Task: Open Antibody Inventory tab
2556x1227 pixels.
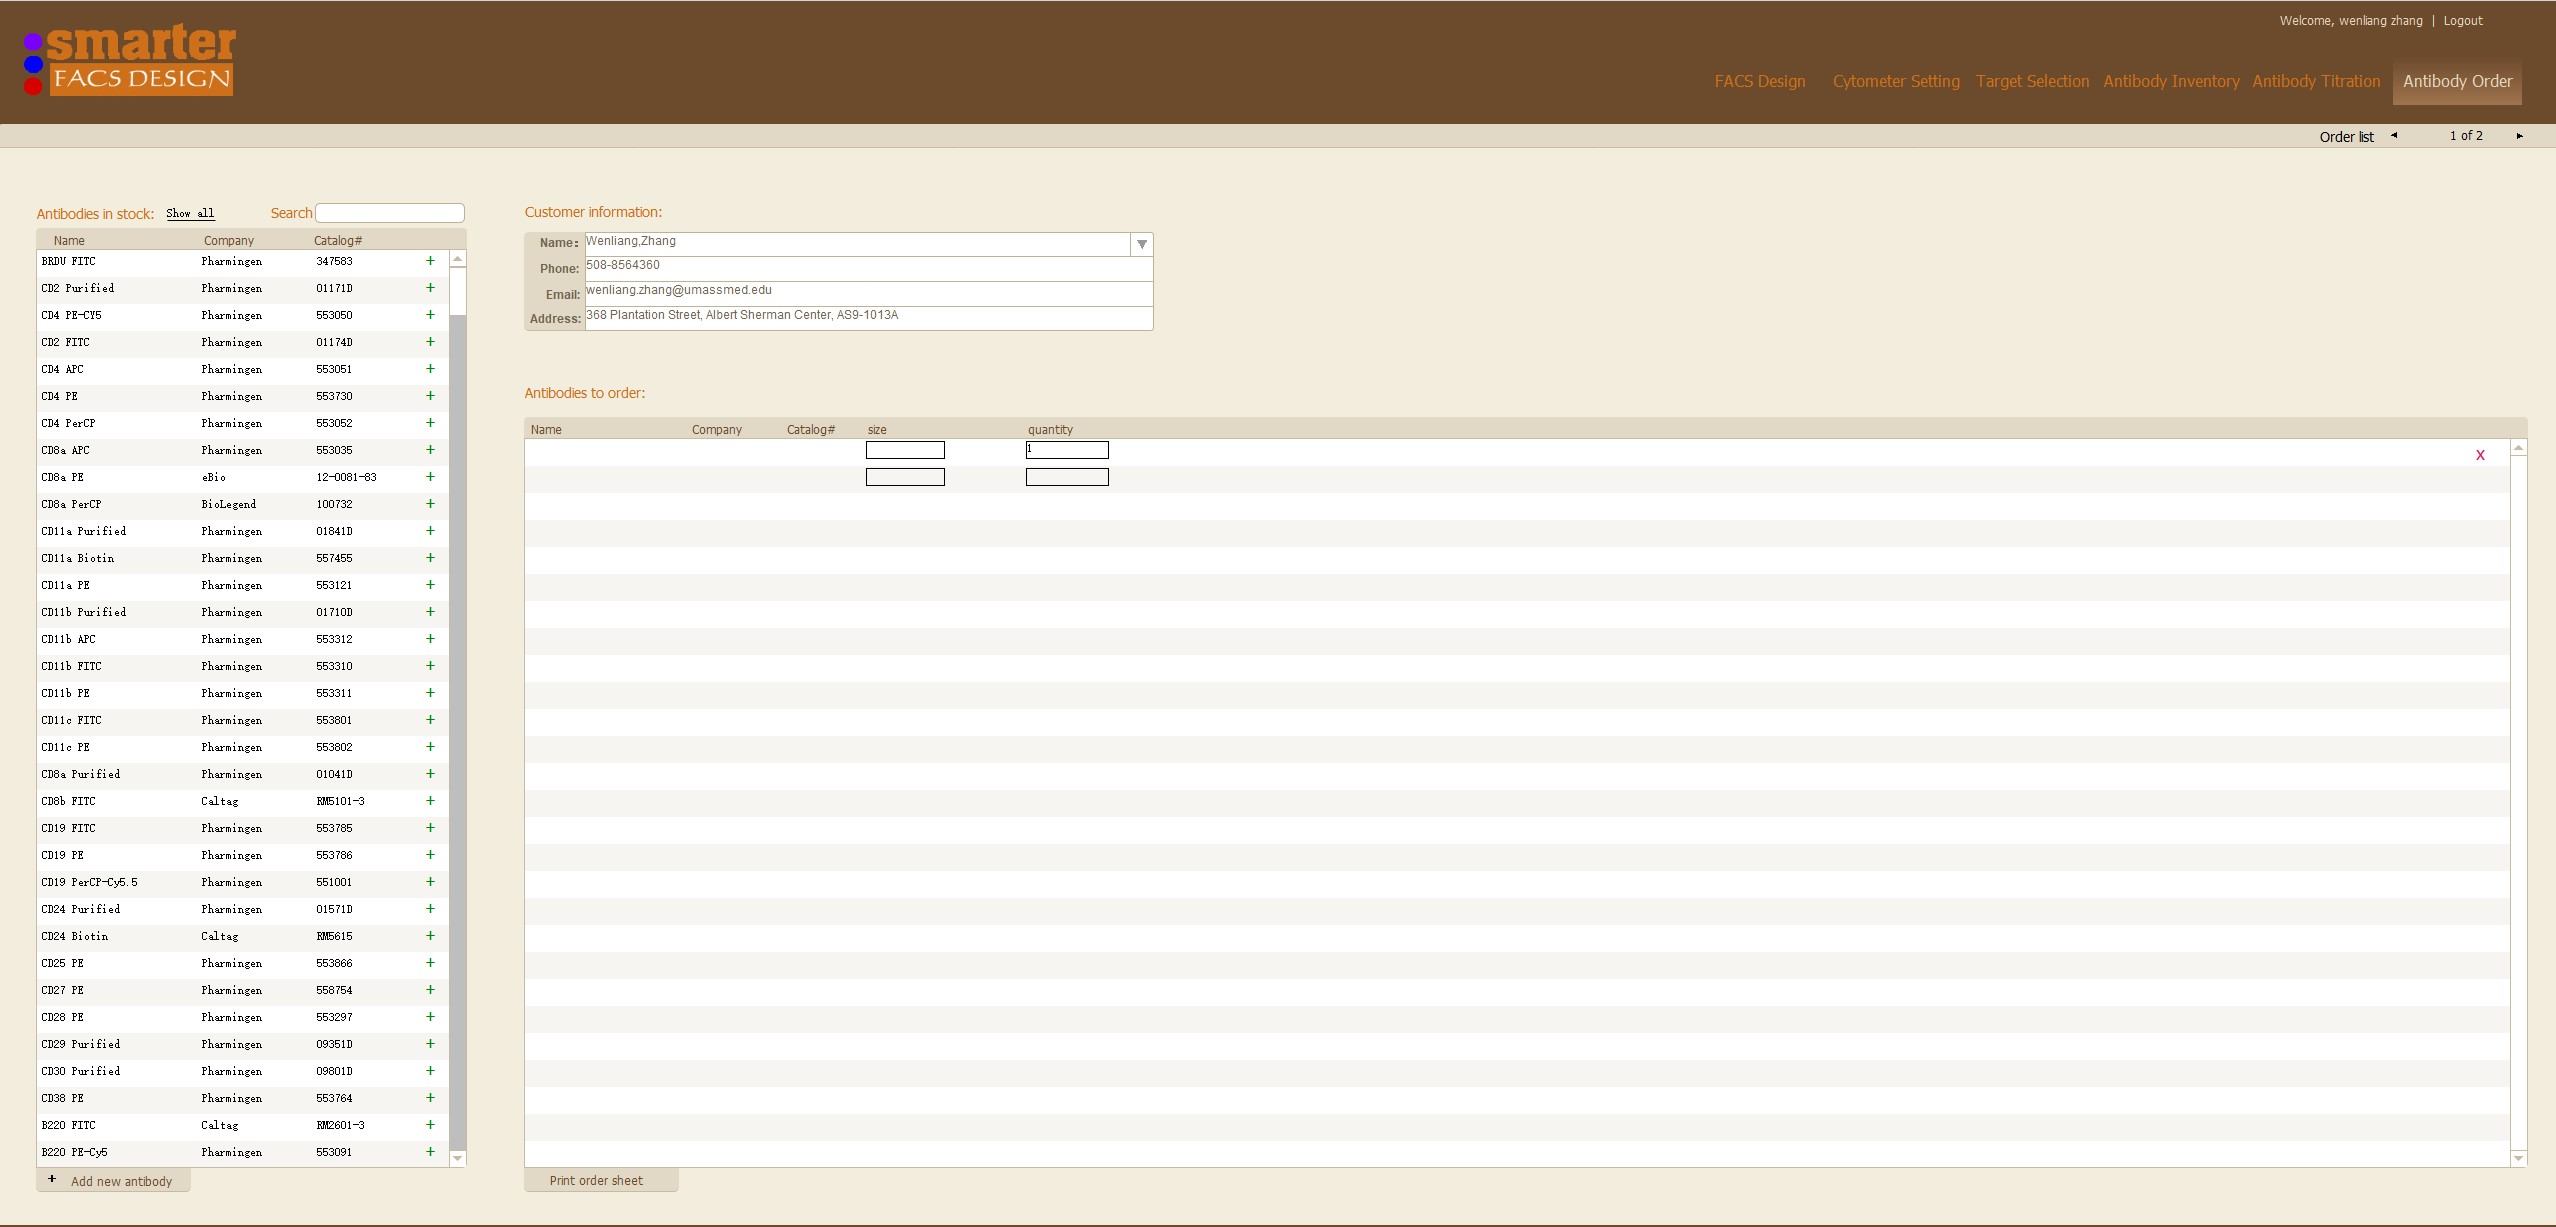Action: click(2171, 81)
